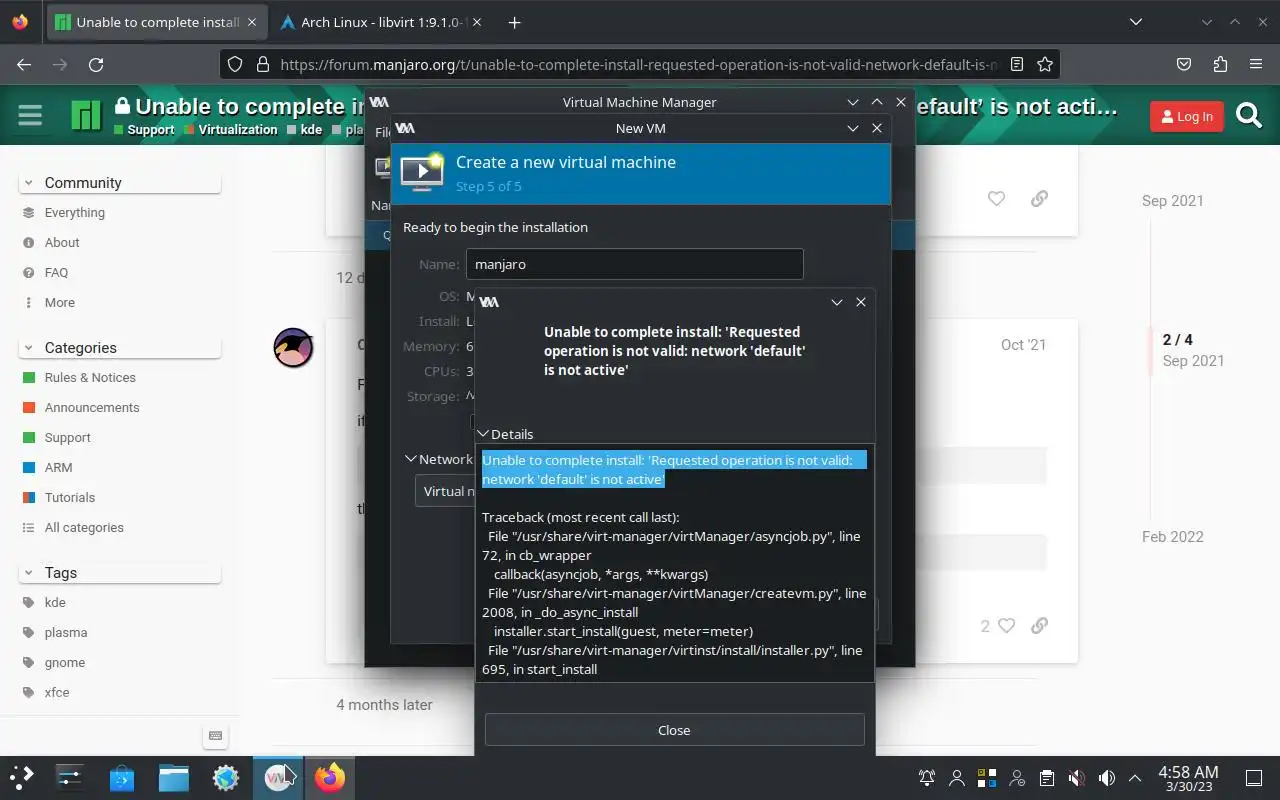Image resolution: width=1280 pixels, height=800 pixels.
Task: Select the gnome tag in sidebar
Action: (x=65, y=662)
